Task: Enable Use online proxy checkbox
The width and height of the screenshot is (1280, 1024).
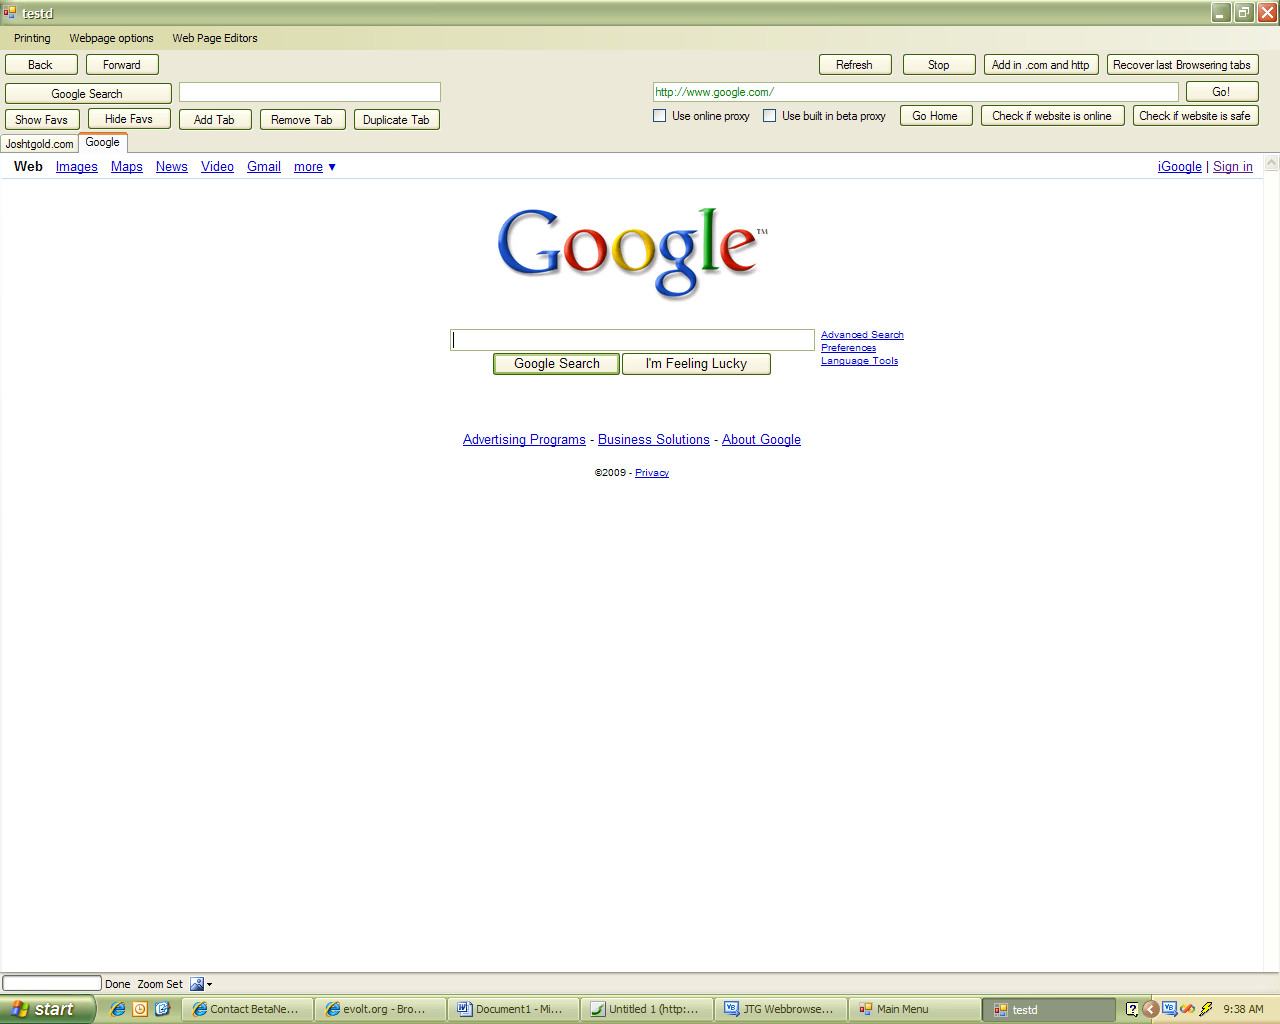Action: pyautogui.click(x=659, y=116)
